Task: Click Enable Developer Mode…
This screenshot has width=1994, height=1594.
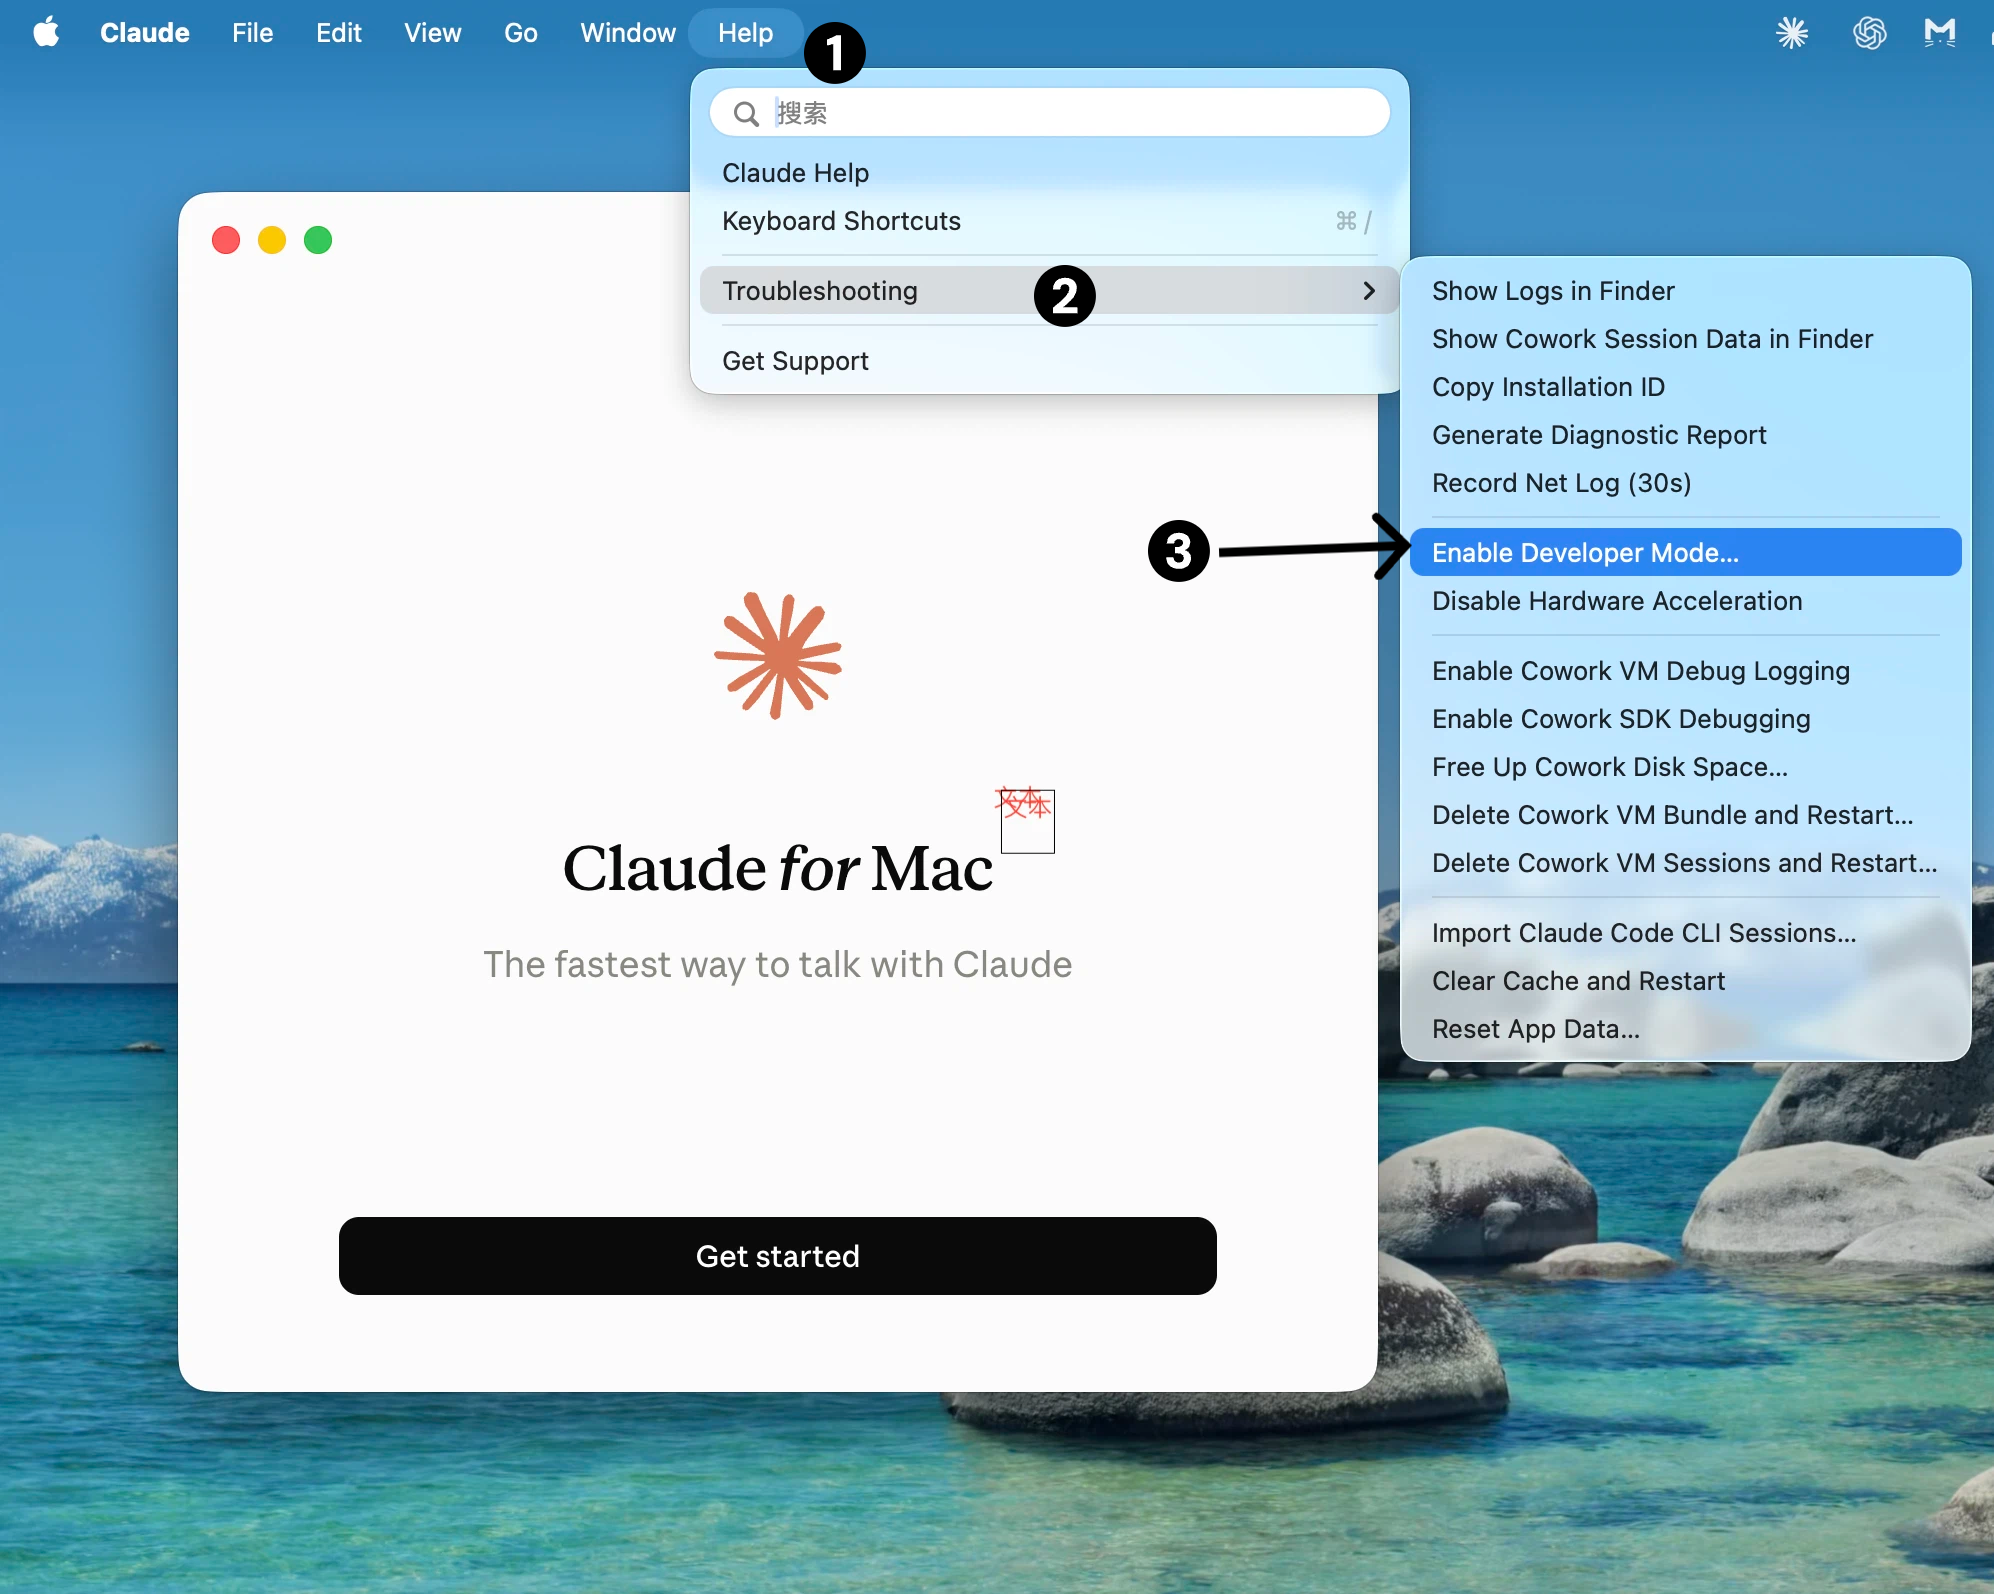Action: coord(1686,553)
